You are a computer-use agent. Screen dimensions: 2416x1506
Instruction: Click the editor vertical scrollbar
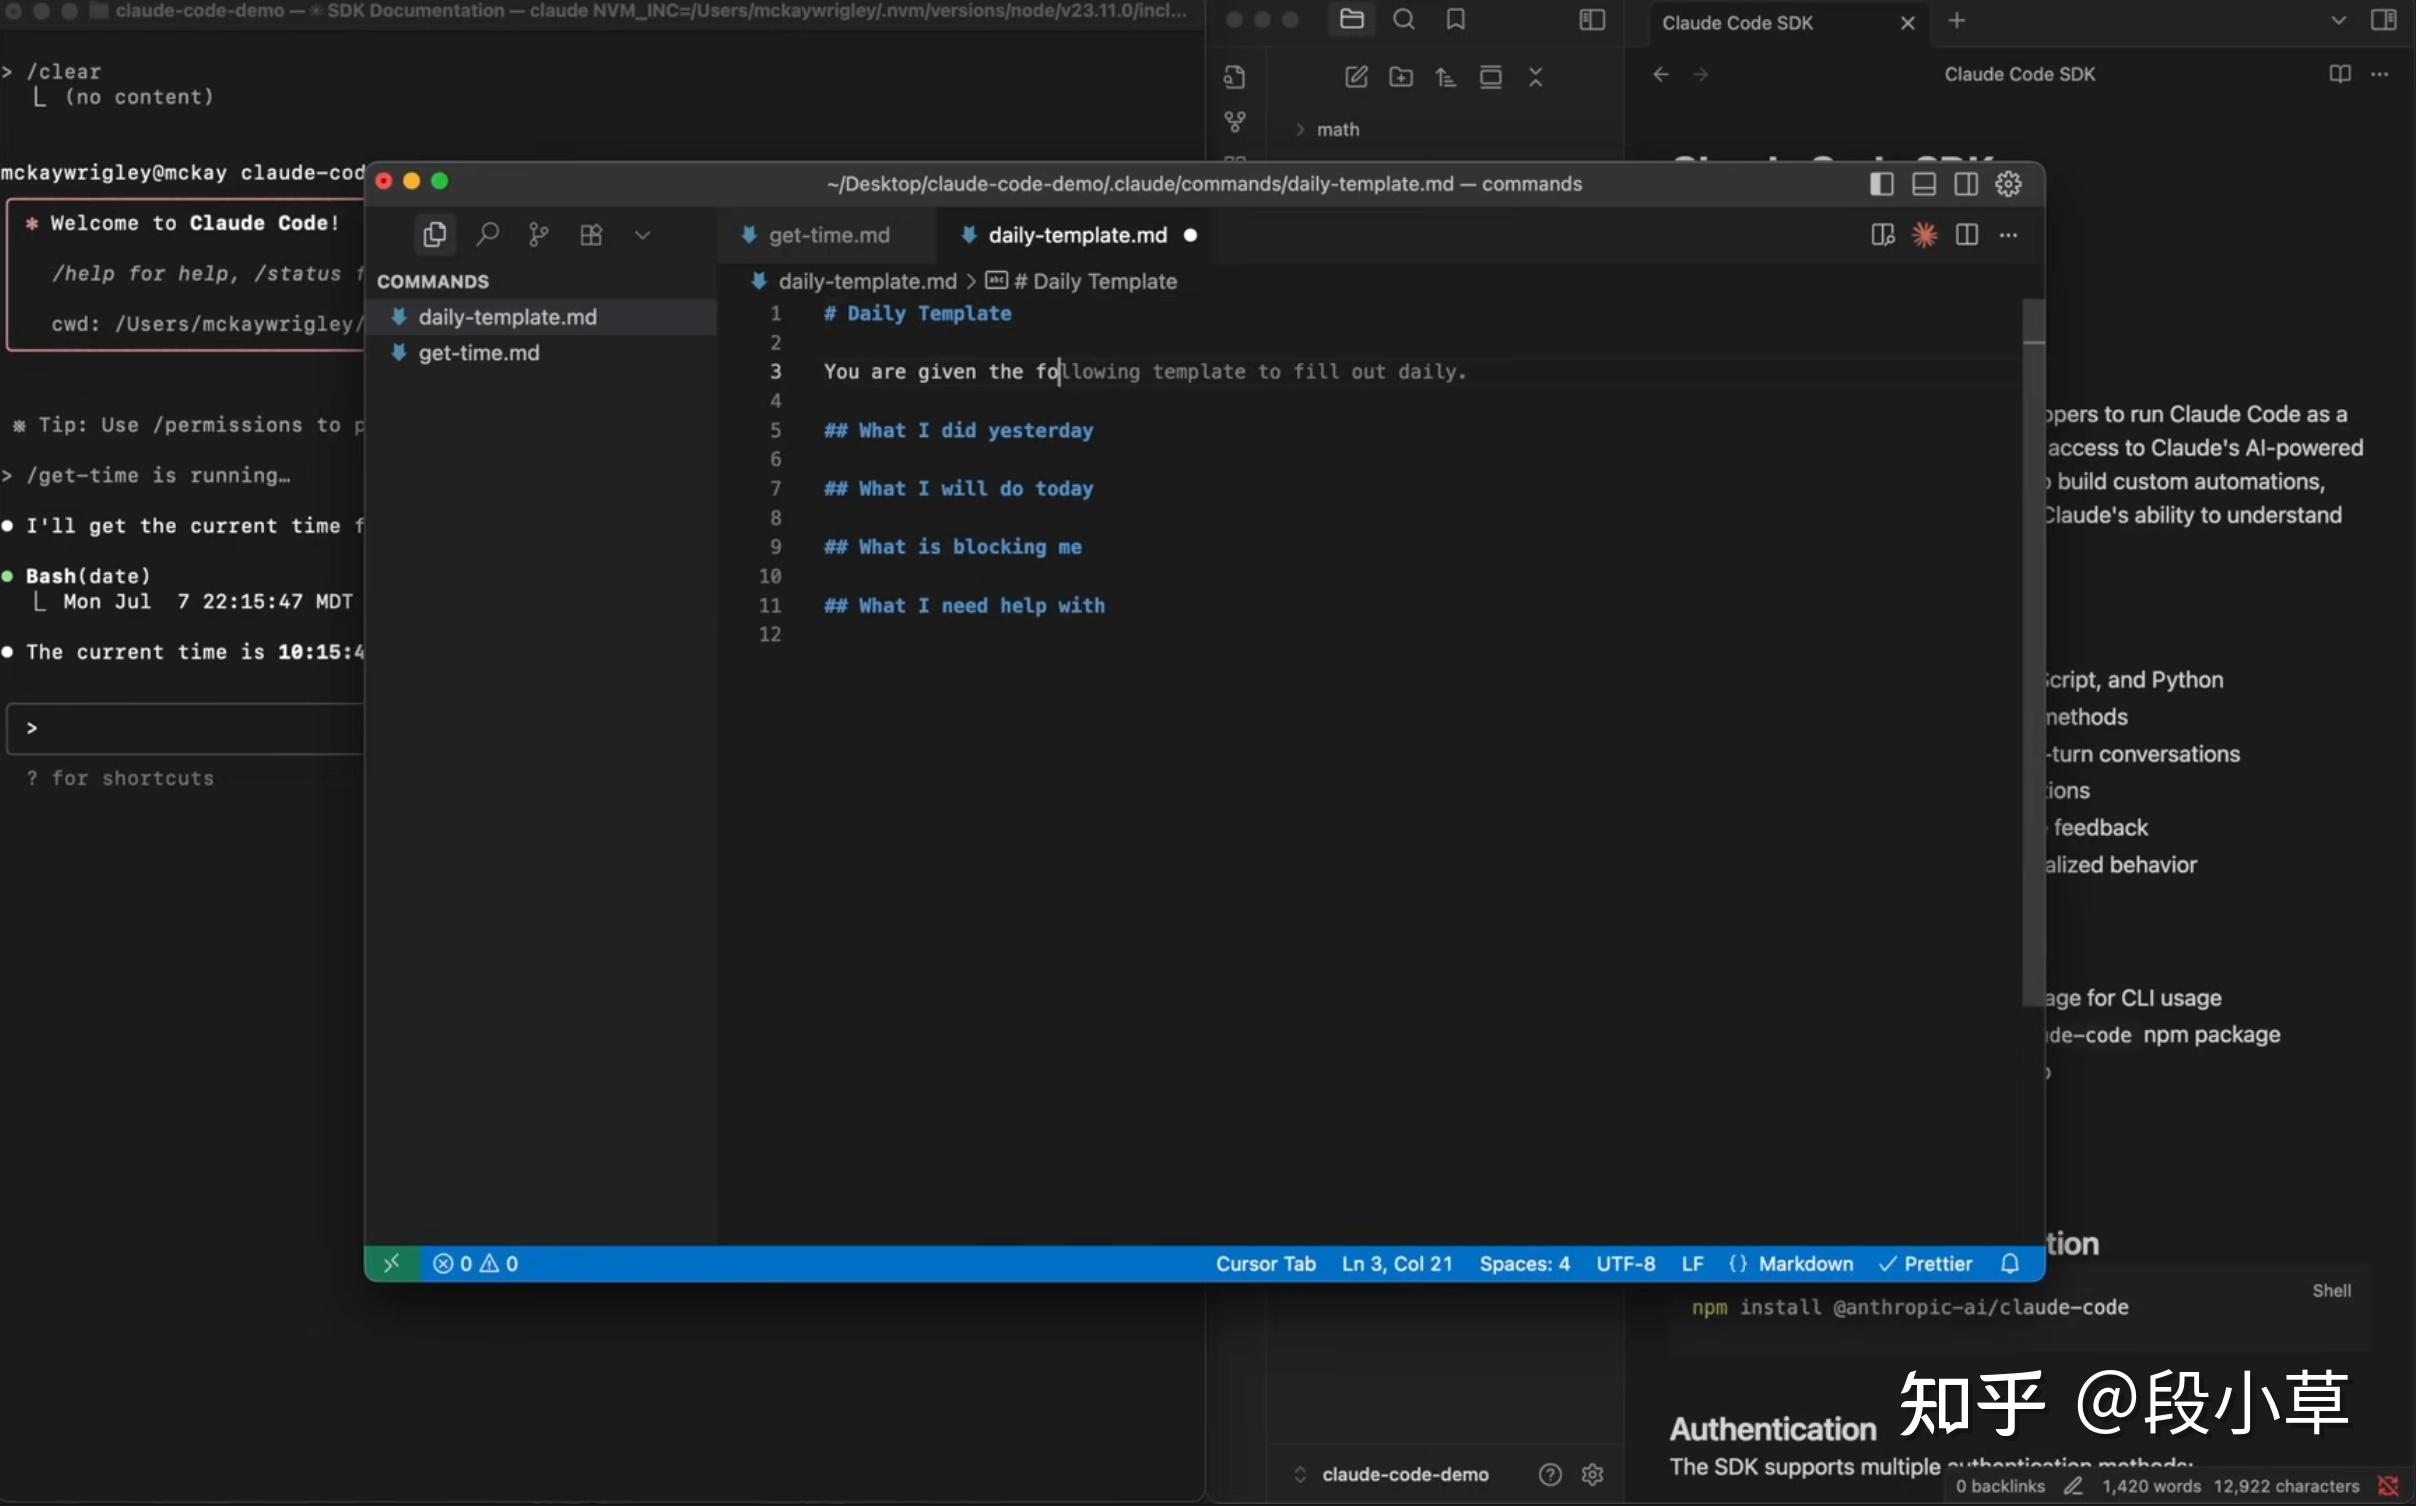pos(2032,650)
